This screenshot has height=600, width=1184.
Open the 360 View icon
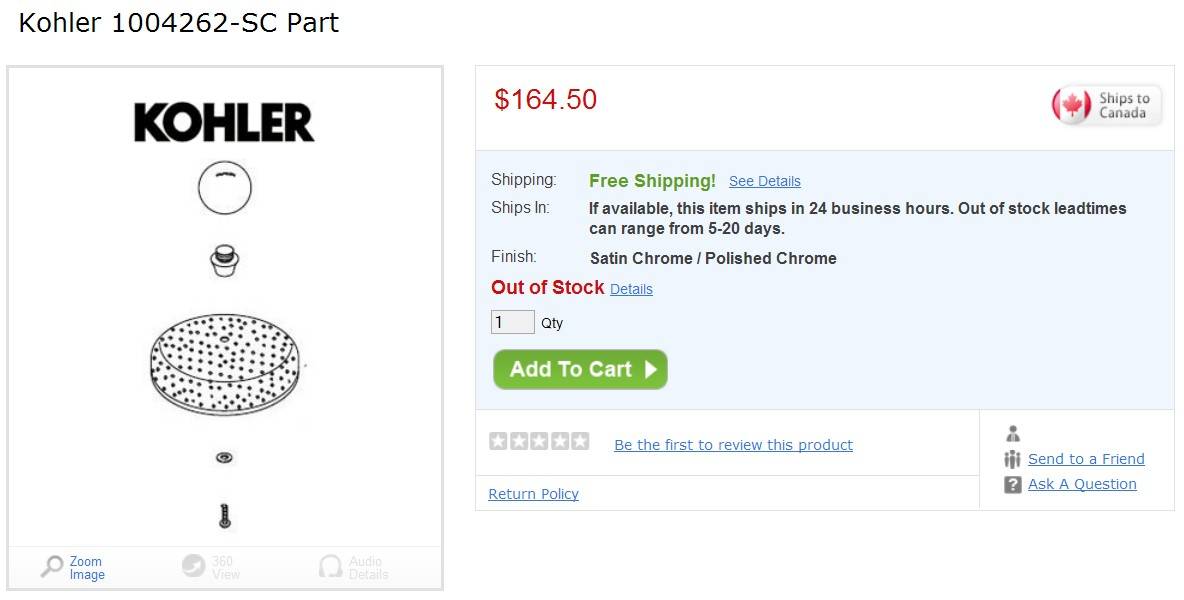pyautogui.click(x=193, y=567)
